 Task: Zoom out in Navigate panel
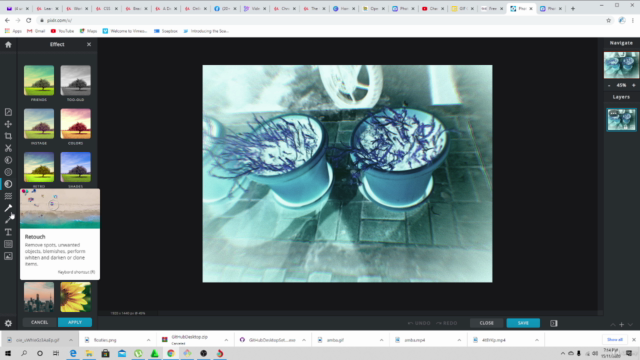pyautogui.click(x=609, y=85)
